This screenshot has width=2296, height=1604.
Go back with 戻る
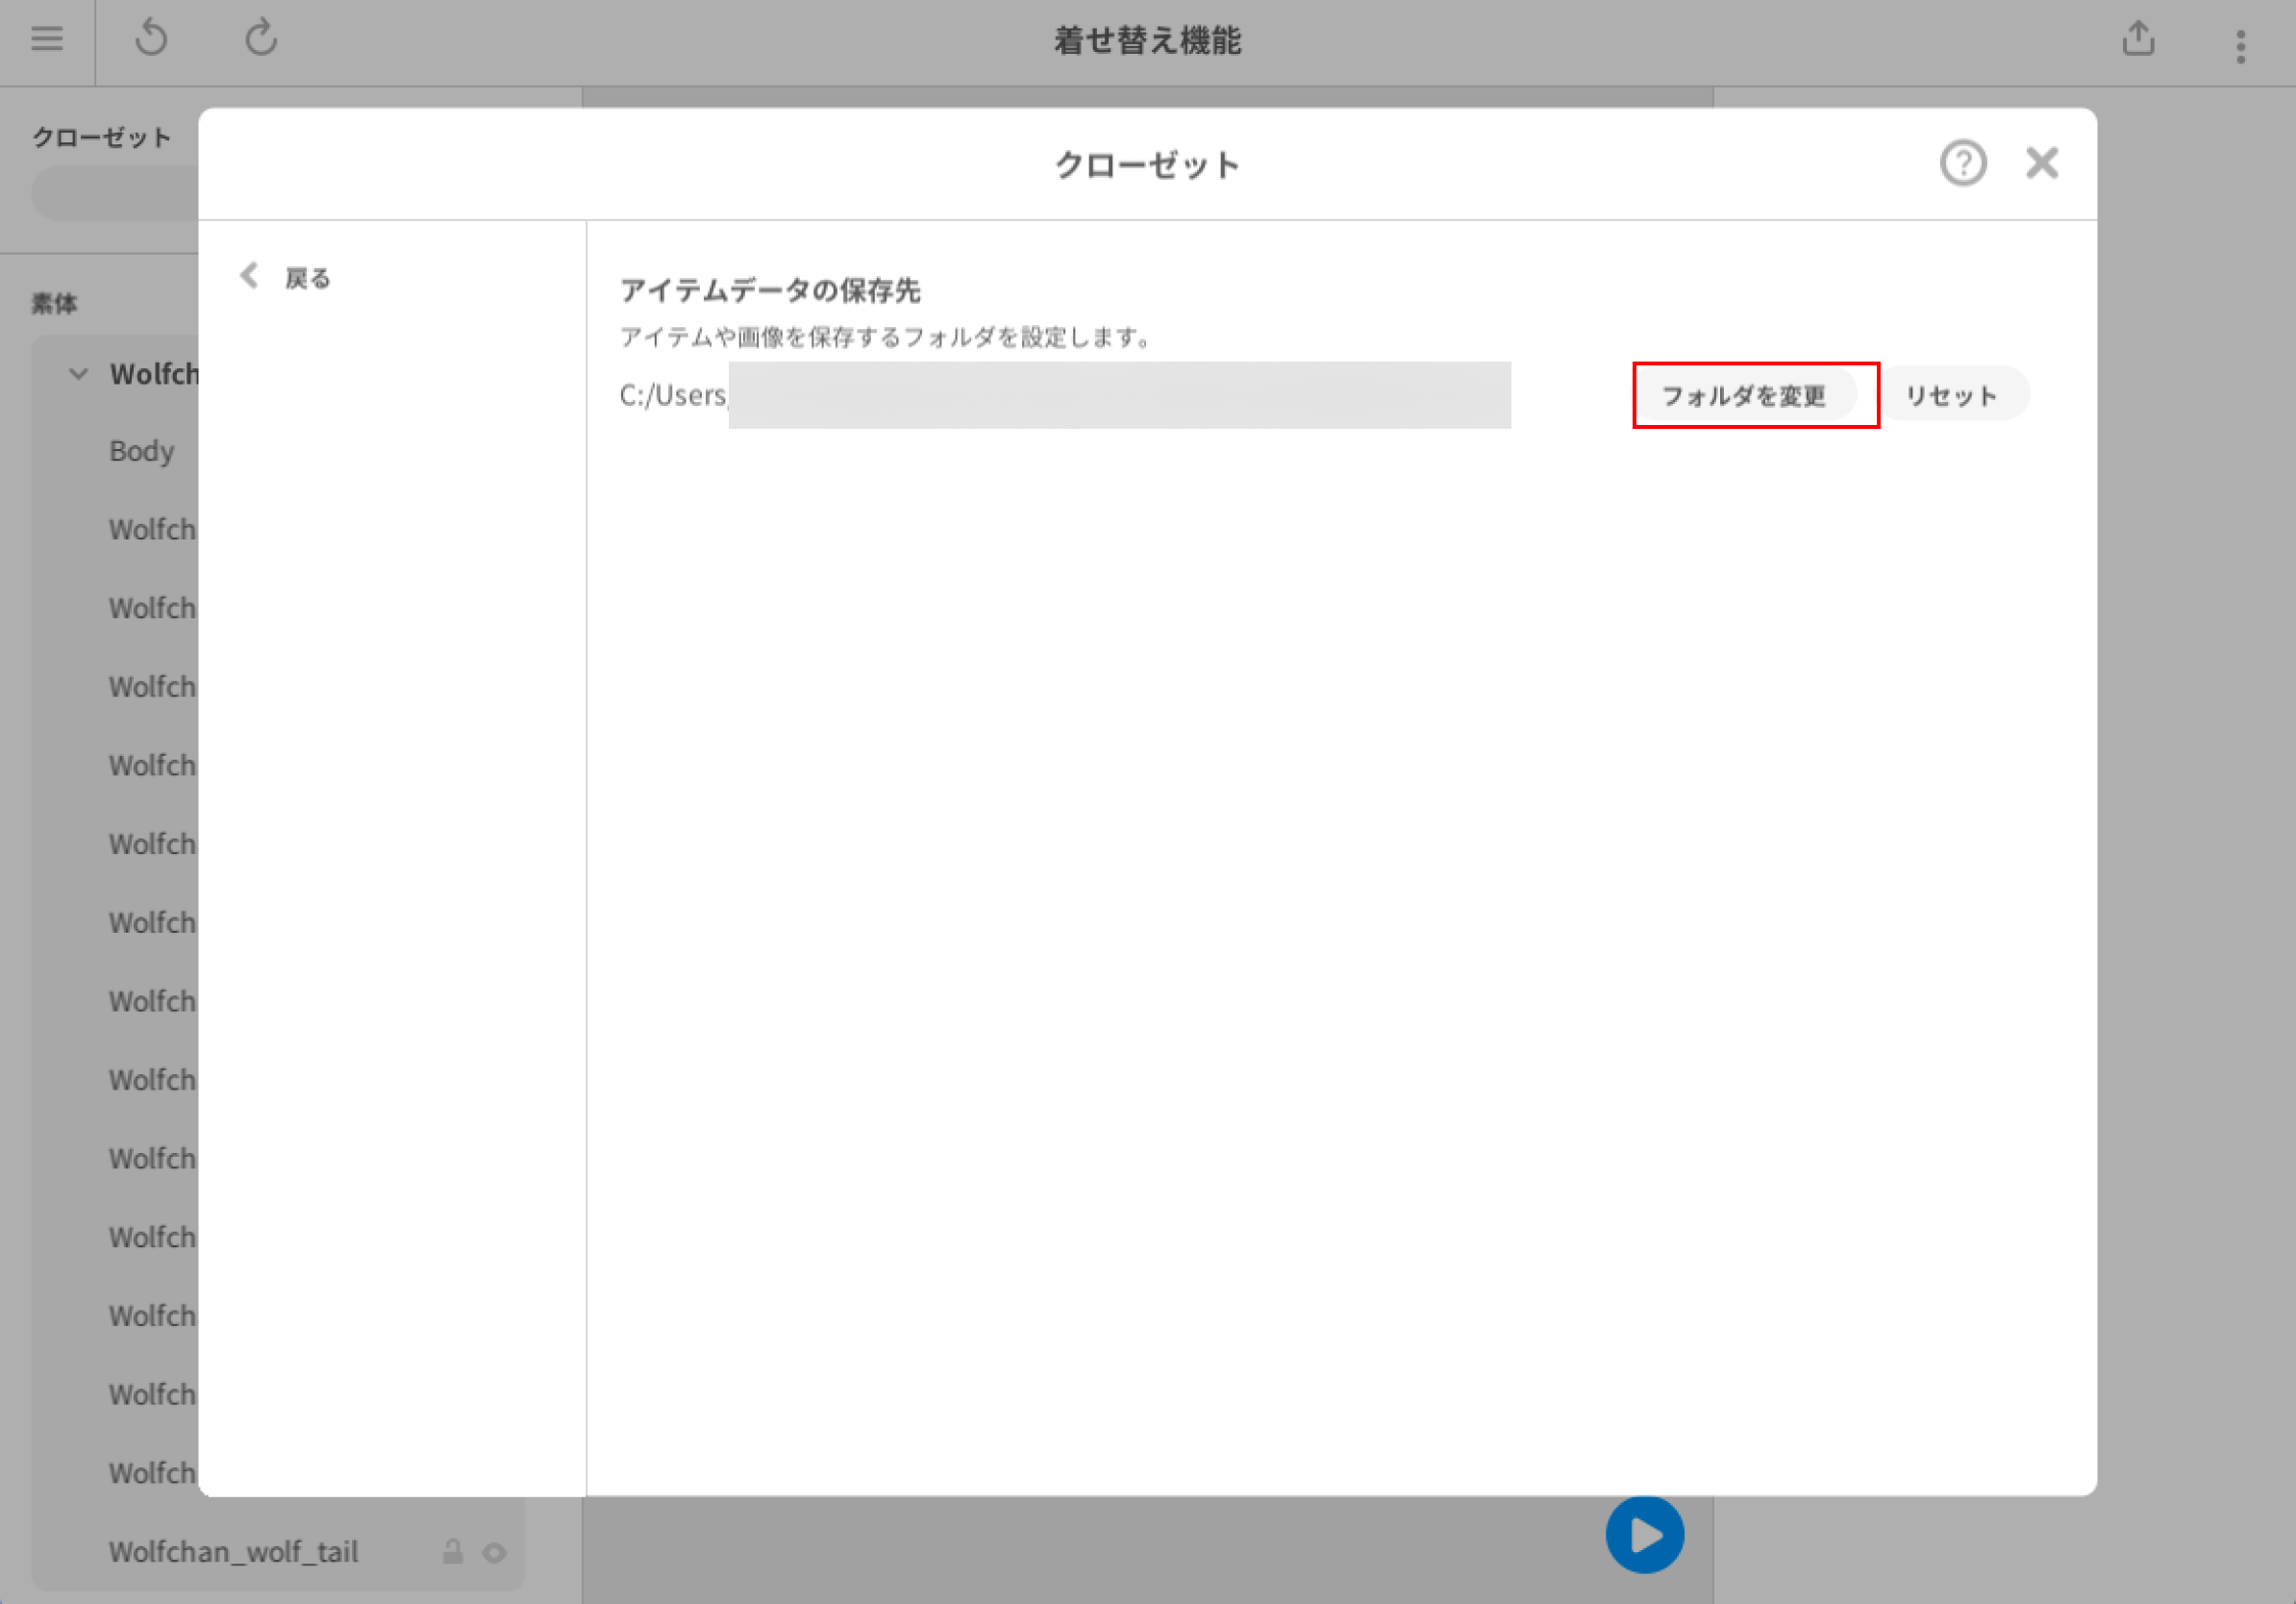click(x=286, y=277)
